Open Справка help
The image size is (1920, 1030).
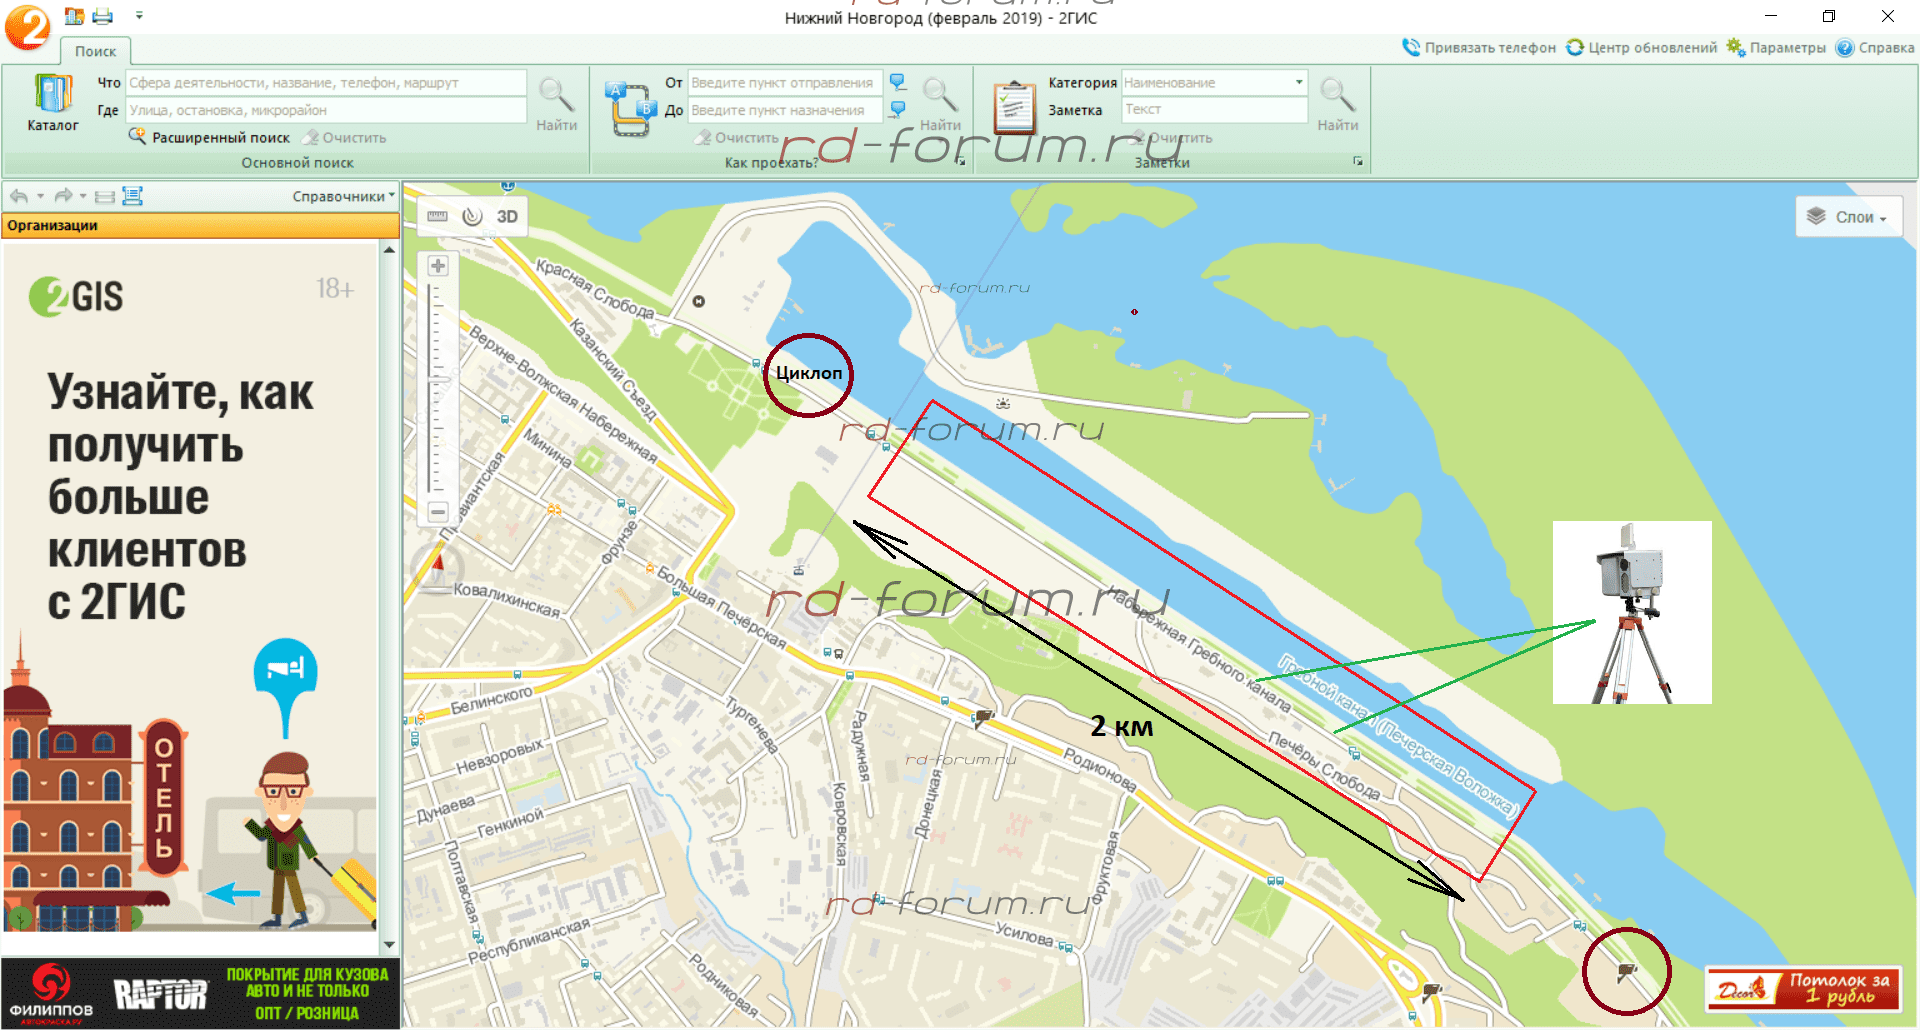click(x=1875, y=47)
